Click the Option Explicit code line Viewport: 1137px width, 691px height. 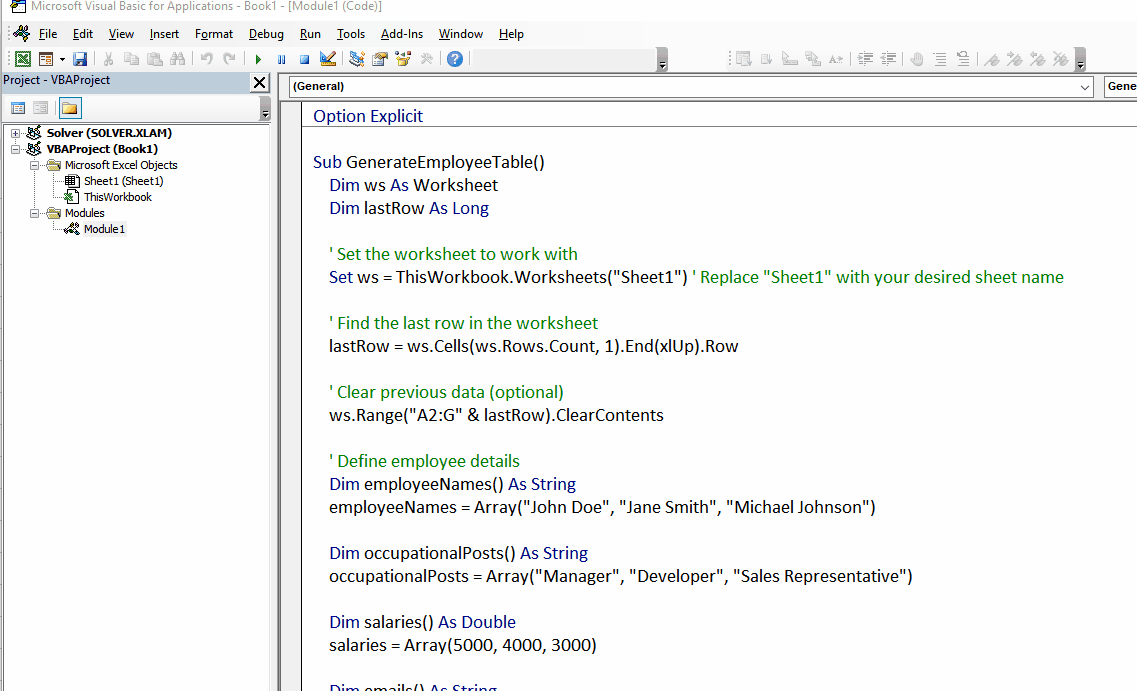(x=368, y=116)
